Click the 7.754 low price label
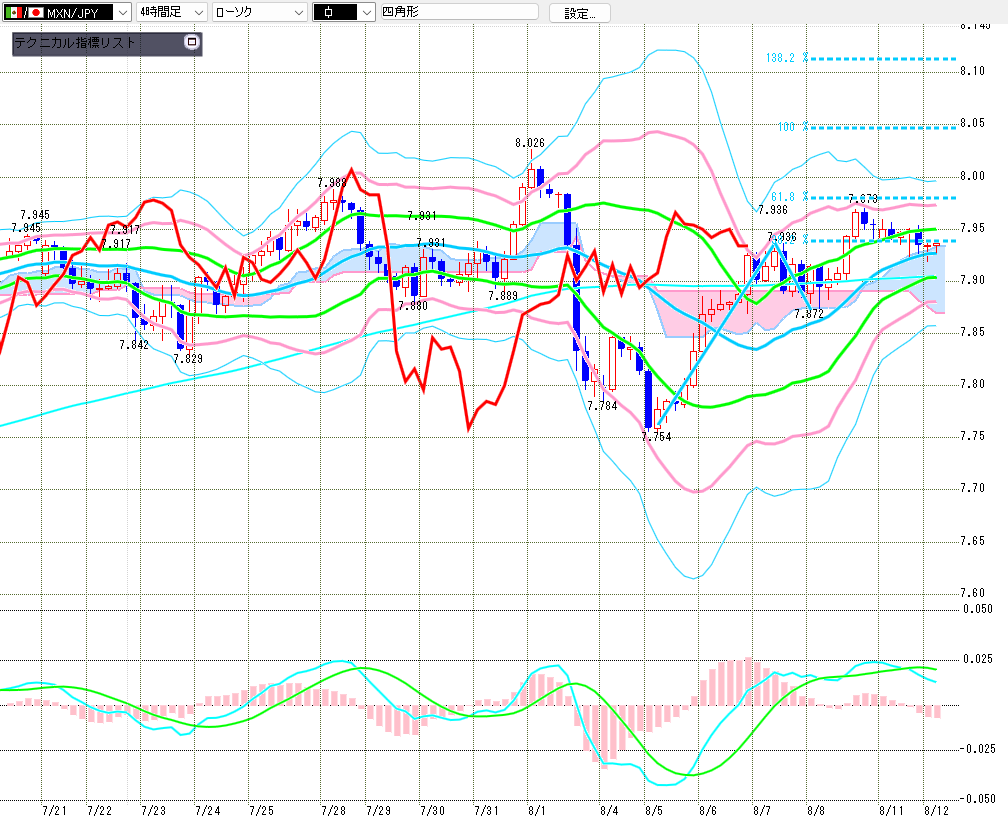 point(656,437)
